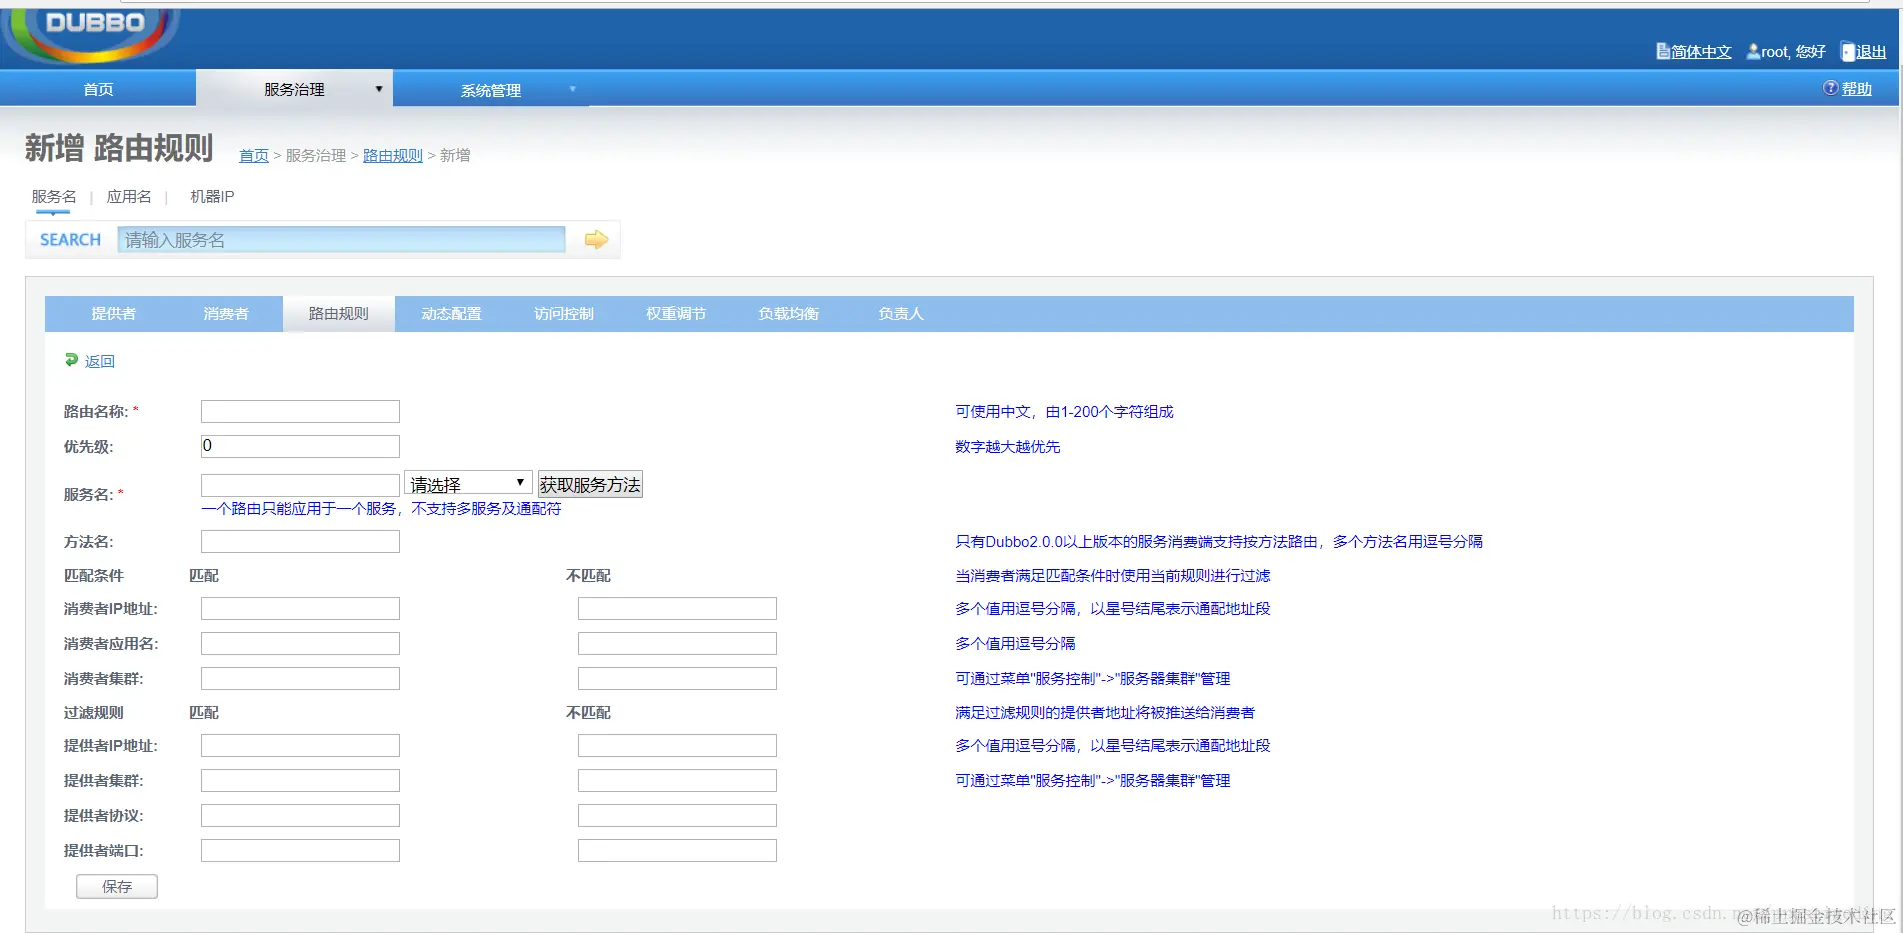1903x933 pixels.
Task: Switch to the 负载均衡 tab
Action: point(788,314)
